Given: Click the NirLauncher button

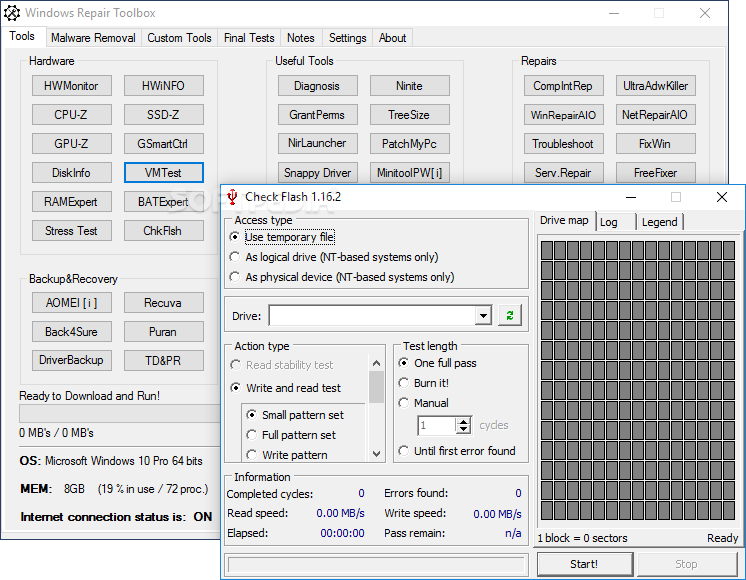Looking at the screenshot, I should pos(318,144).
